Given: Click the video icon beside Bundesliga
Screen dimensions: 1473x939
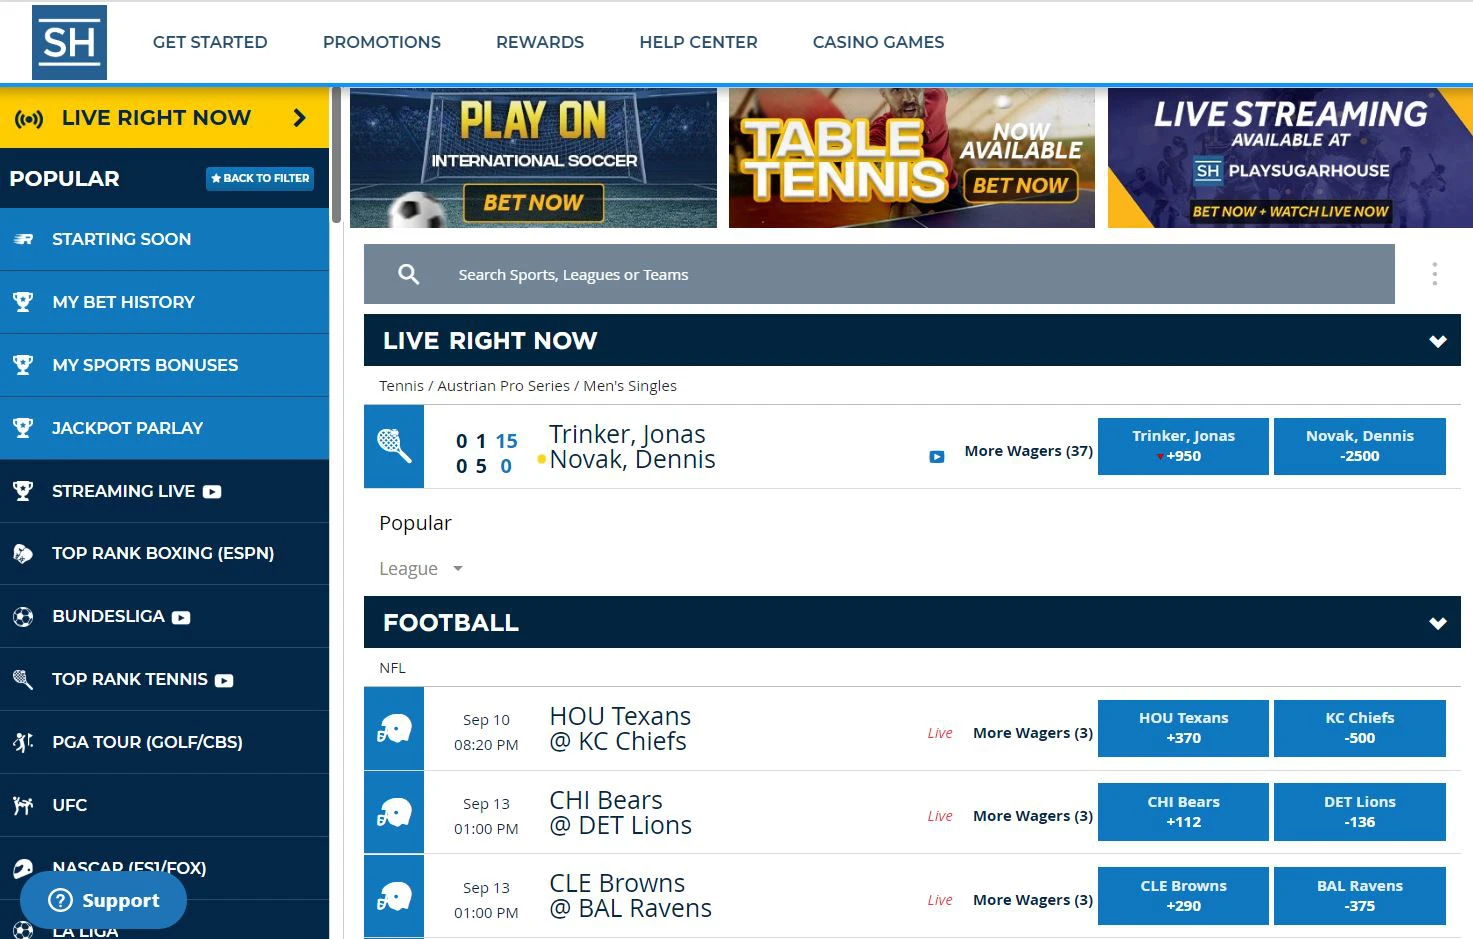Looking at the screenshot, I should click(x=181, y=618).
